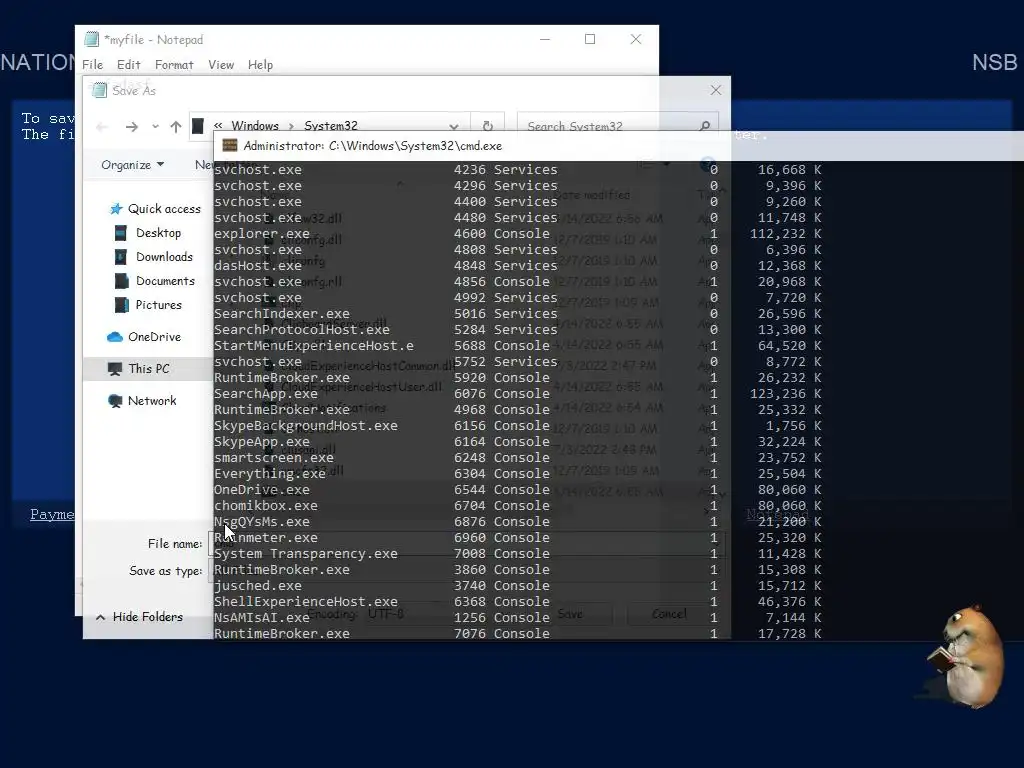Expand recent locations dropdown in Save As
Screen dimensions: 1024x768
[155, 127]
